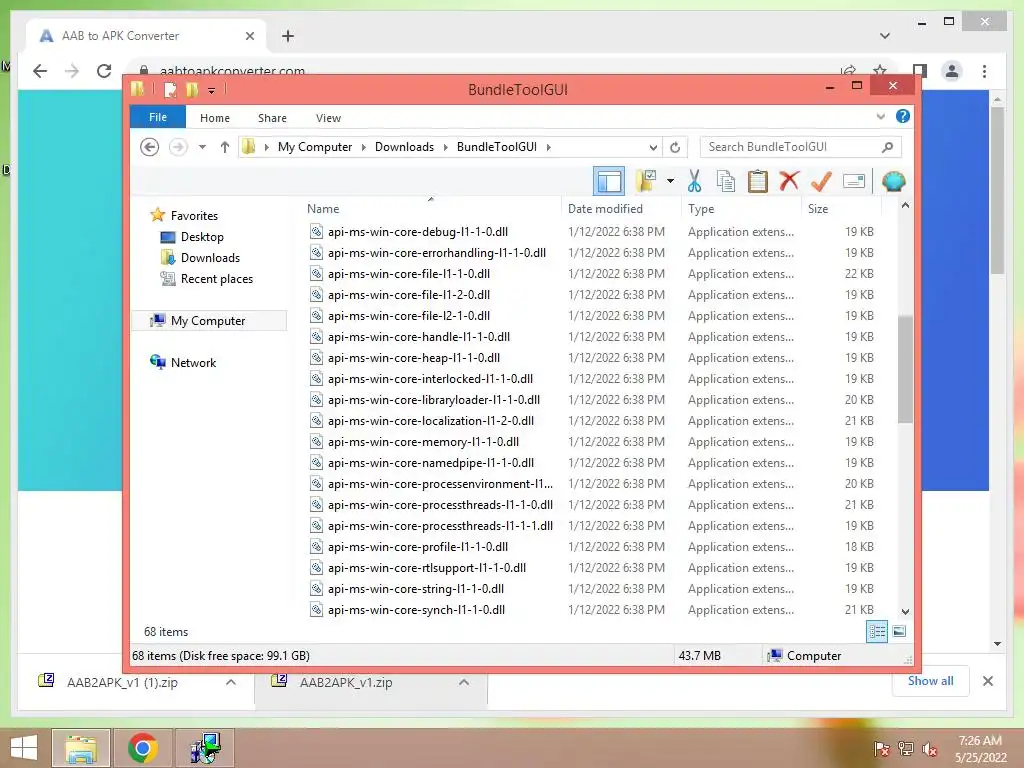
Task: Open File Explorer from the taskbar
Action: pos(80,748)
